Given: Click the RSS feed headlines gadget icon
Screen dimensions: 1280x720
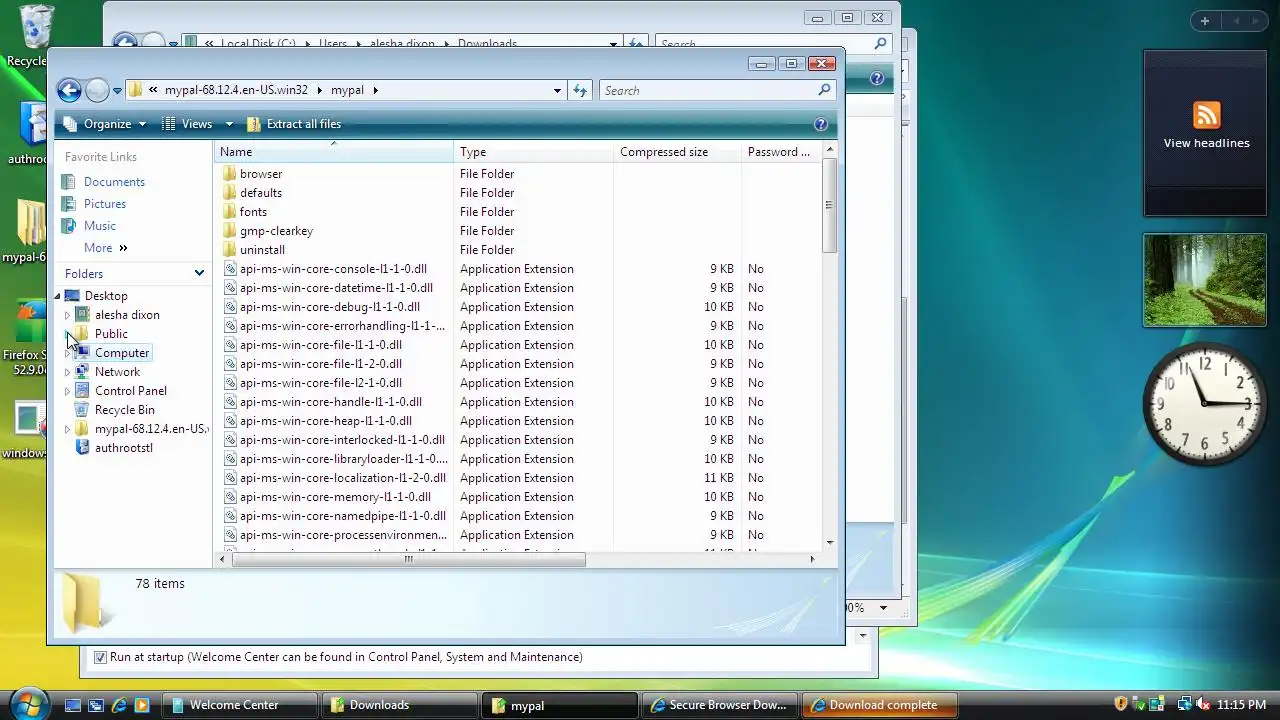Looking at the screenshot, I should tap(1206, 115).
